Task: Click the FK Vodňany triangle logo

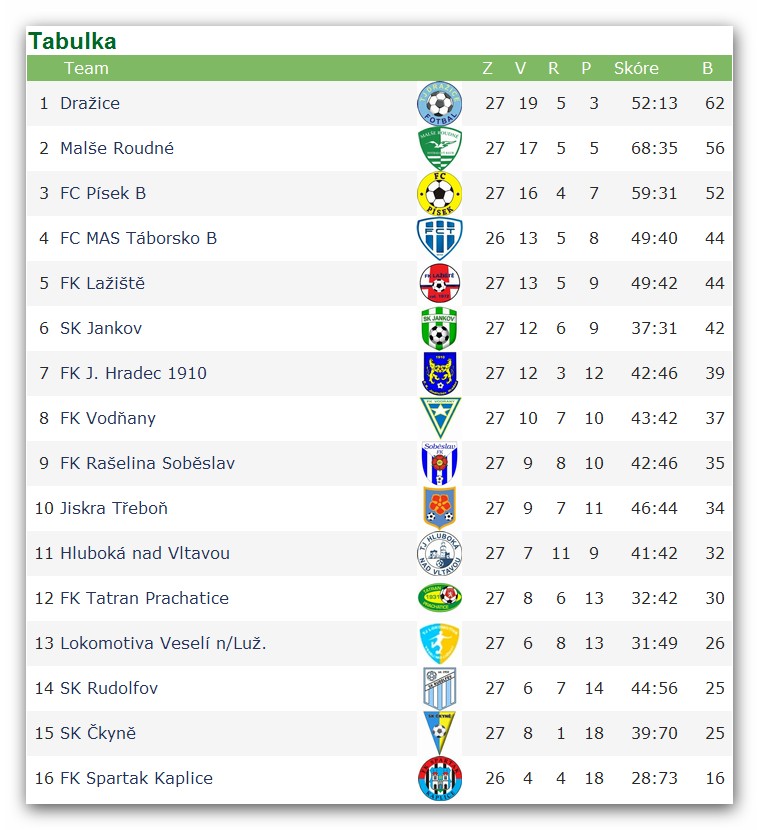Action: click(x=440, y=418)
